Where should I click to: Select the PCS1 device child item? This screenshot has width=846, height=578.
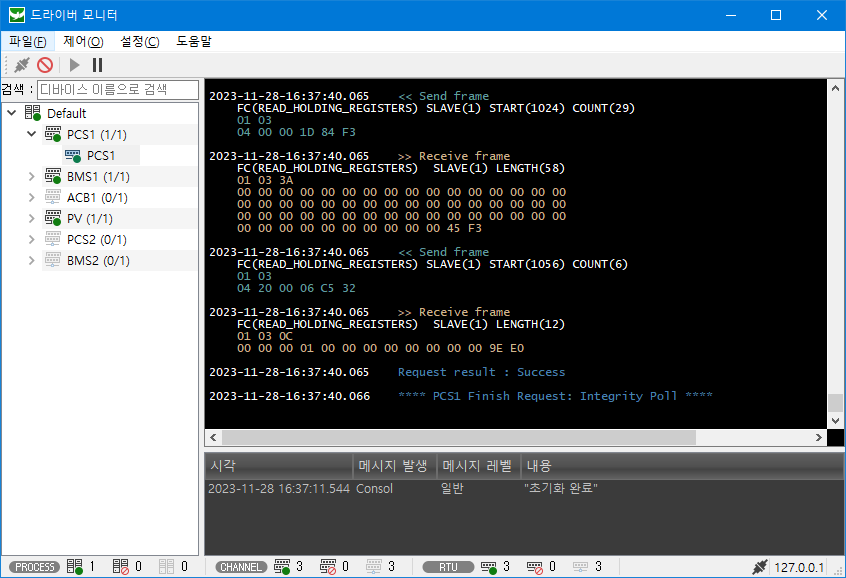pyautogui.click(x=101, y=155)
